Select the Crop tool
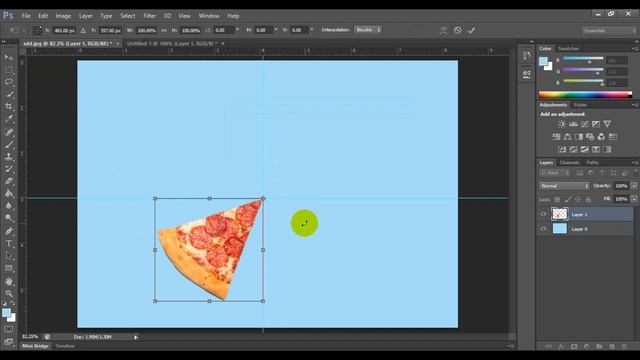The width and height of the screenshot is (640, 360). click(x=9, y=107)
